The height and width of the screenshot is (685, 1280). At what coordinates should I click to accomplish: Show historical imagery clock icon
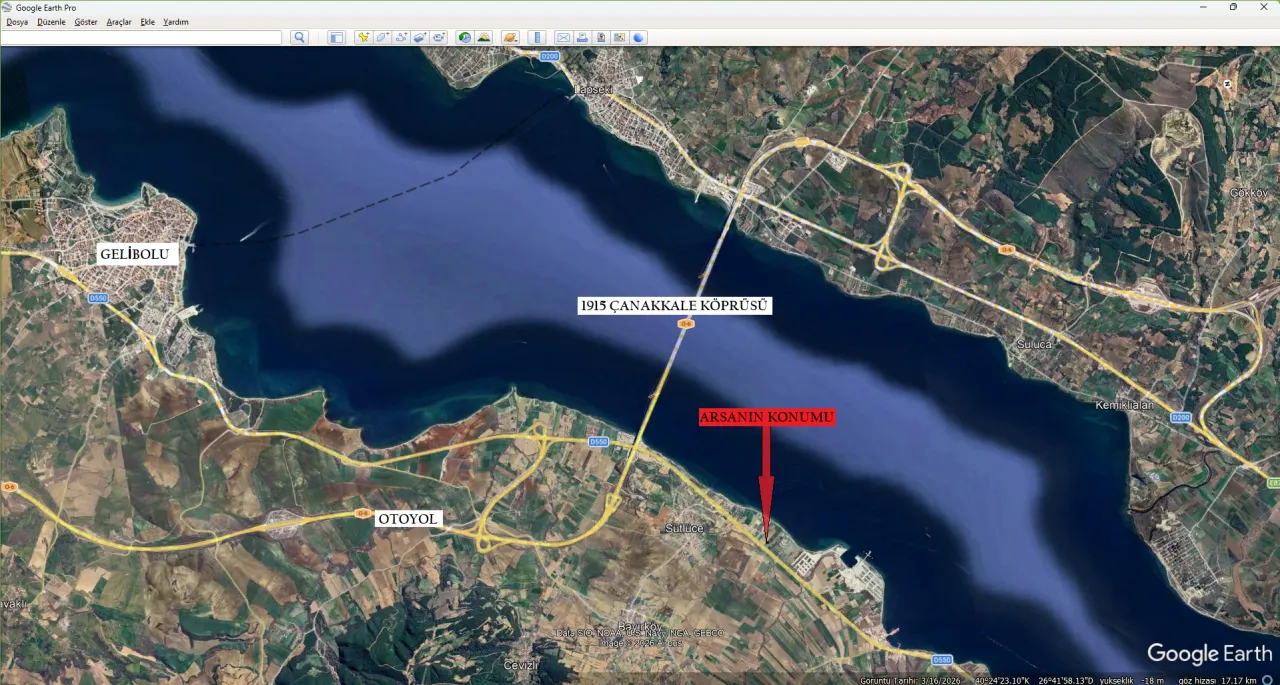[x=465, y=37]
